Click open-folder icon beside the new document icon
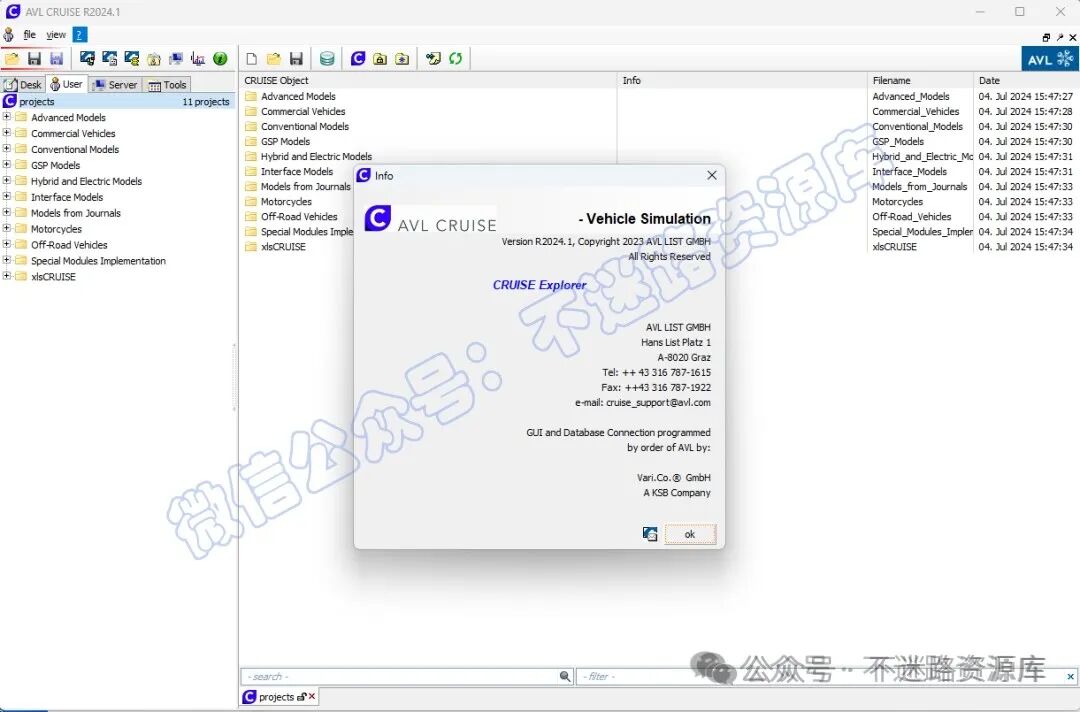Screen dimensions: 1080x712 (274, 59)
